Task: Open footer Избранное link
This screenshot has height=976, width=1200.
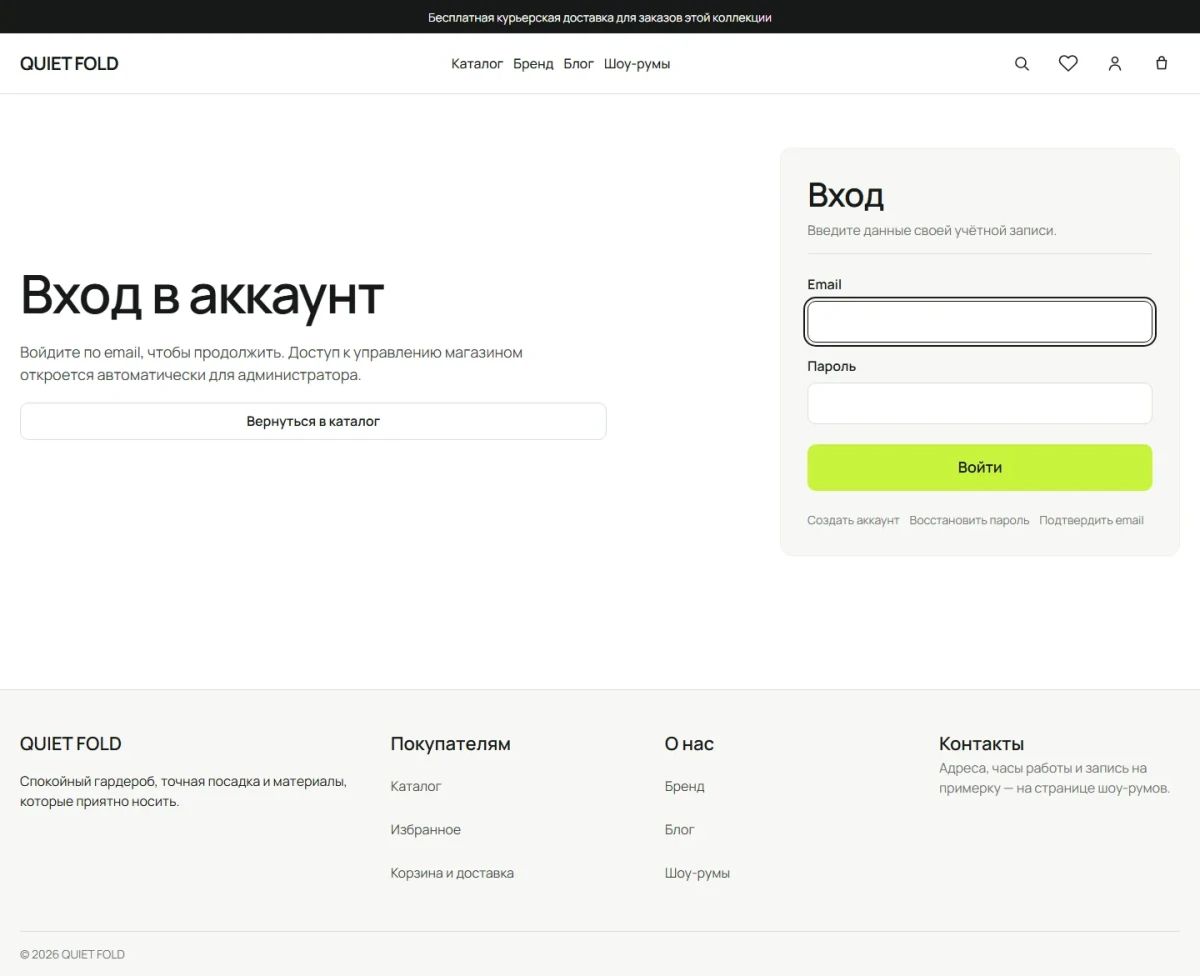Action: 426,830
